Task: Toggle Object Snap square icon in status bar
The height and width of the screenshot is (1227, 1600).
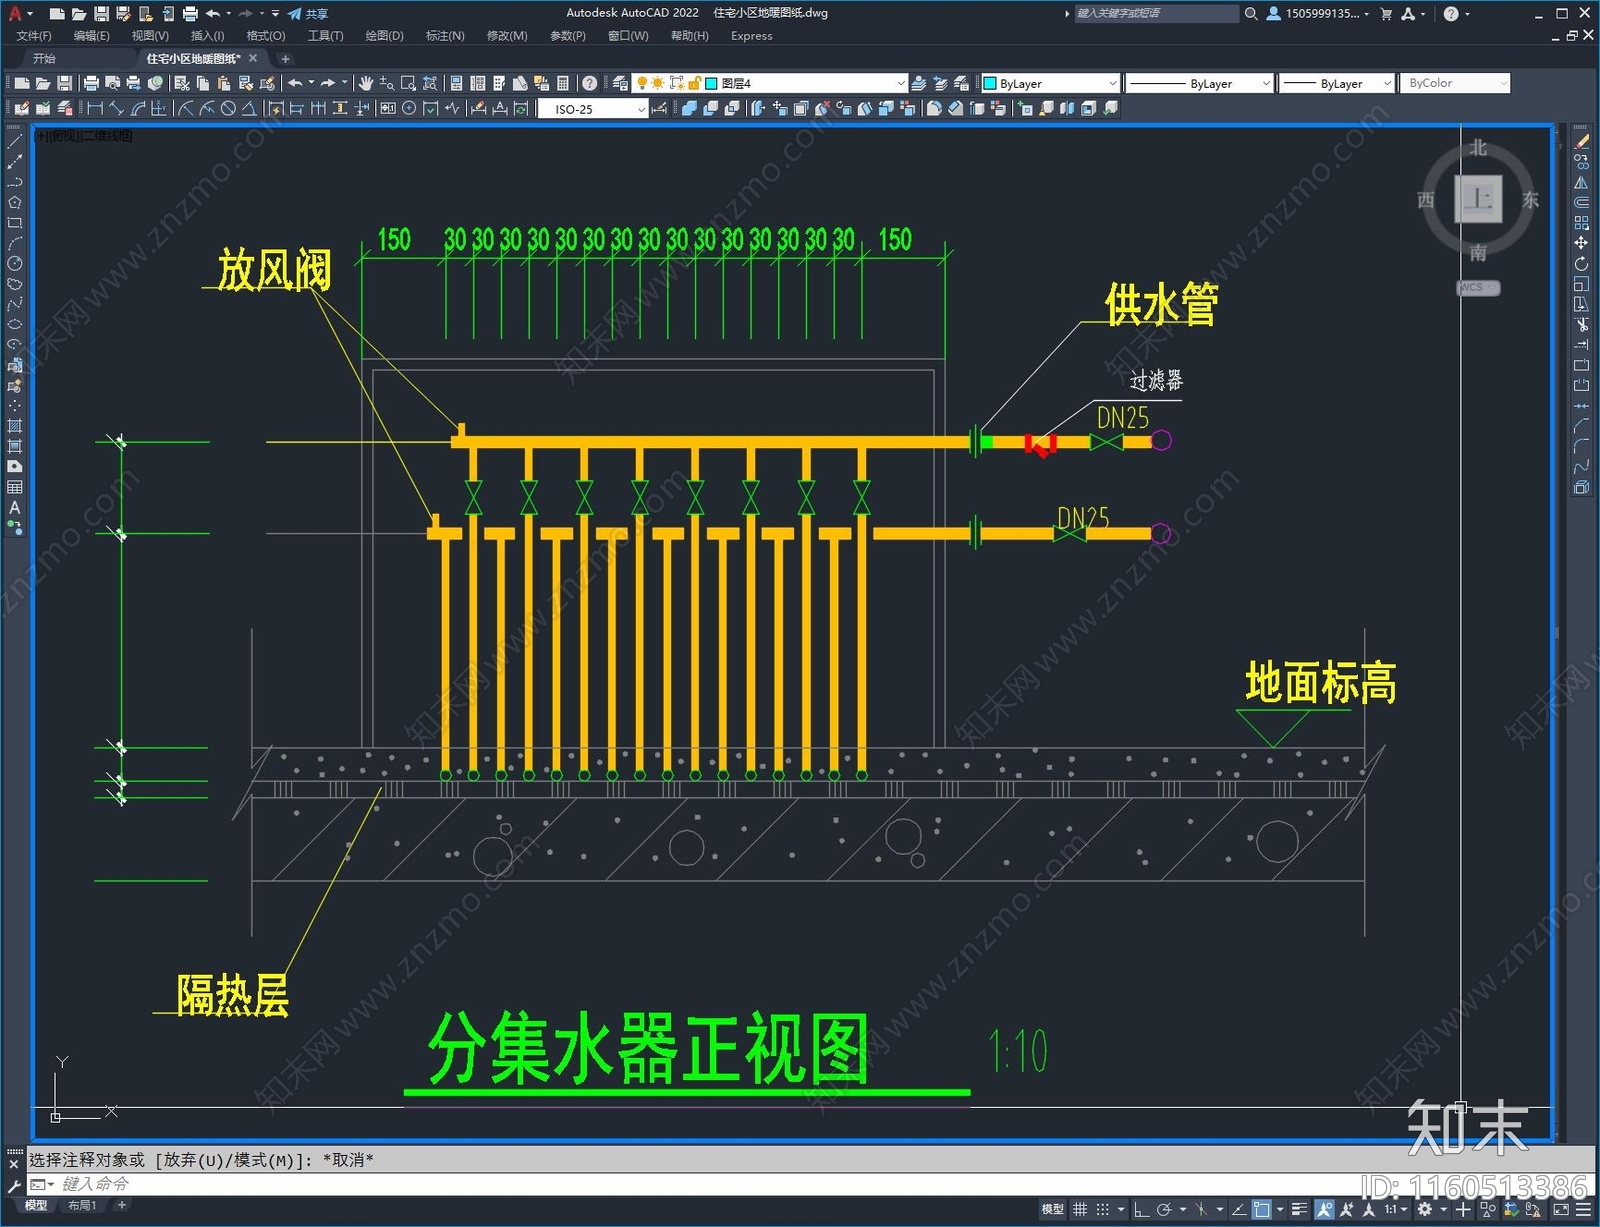Action: click(x=1262, y=1209)
